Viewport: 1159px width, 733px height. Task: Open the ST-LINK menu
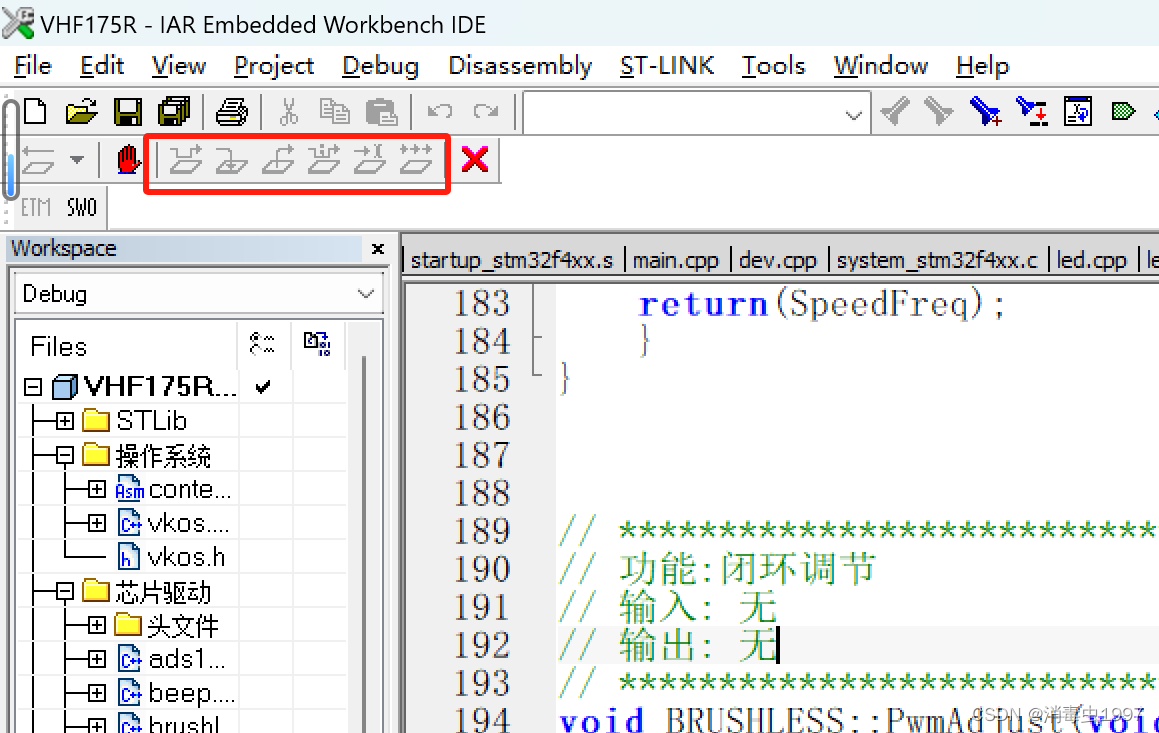tap(667, 66)
